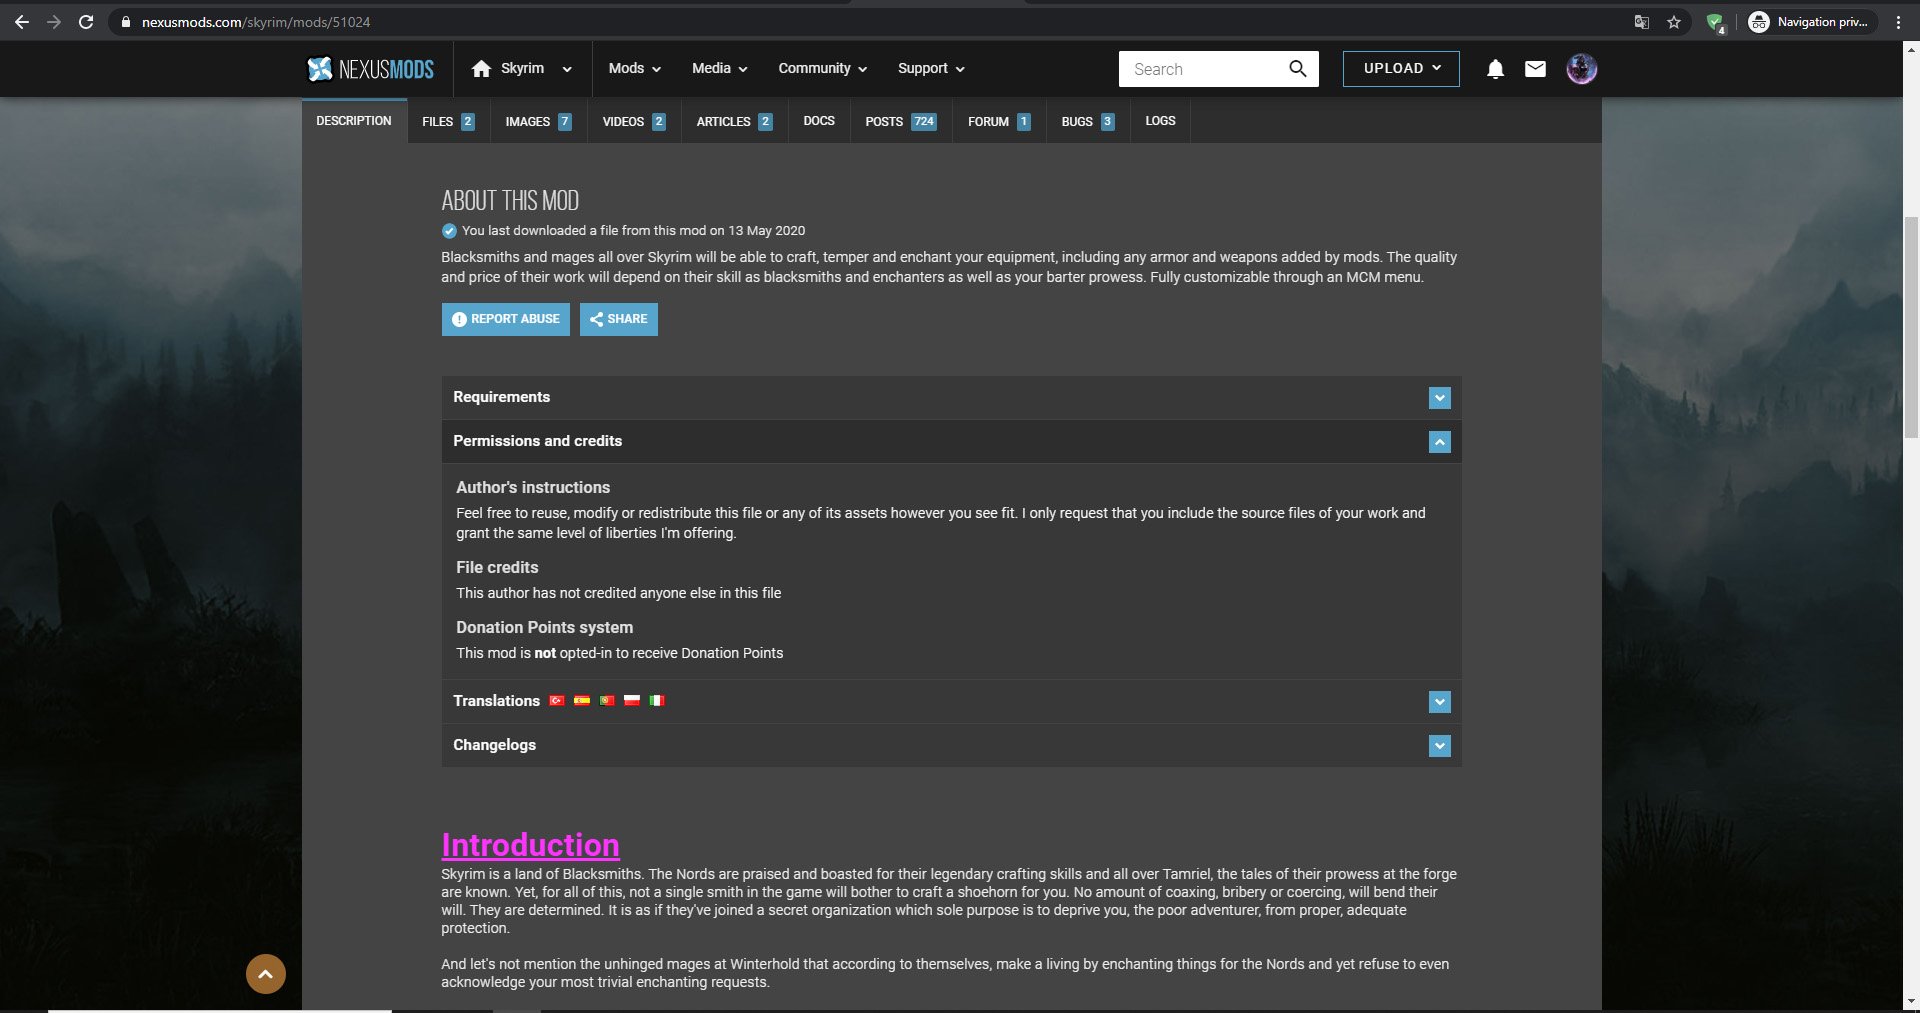Click the page vertical scrollbar thumb

click(x=1911, y=327)
